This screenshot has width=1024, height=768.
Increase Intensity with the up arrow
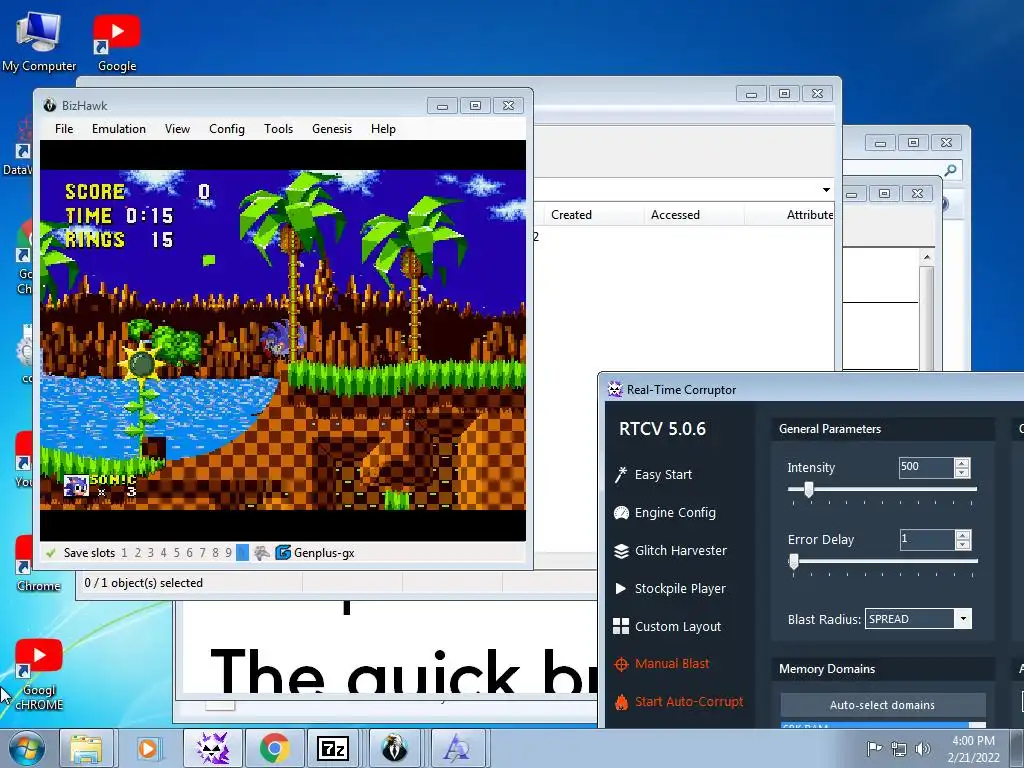click(962, 462)
